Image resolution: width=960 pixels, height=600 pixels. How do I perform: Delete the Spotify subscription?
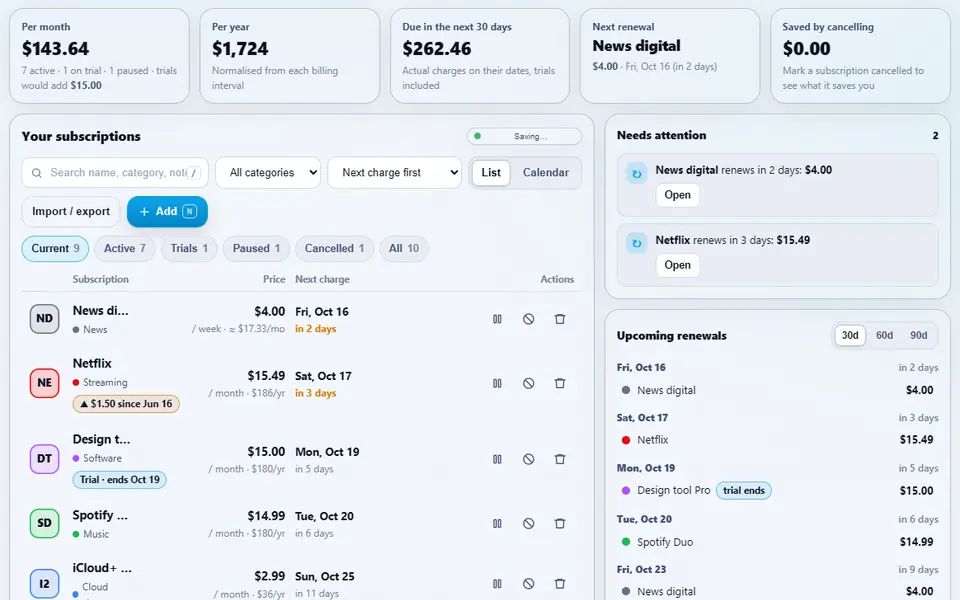coord(560,523)
